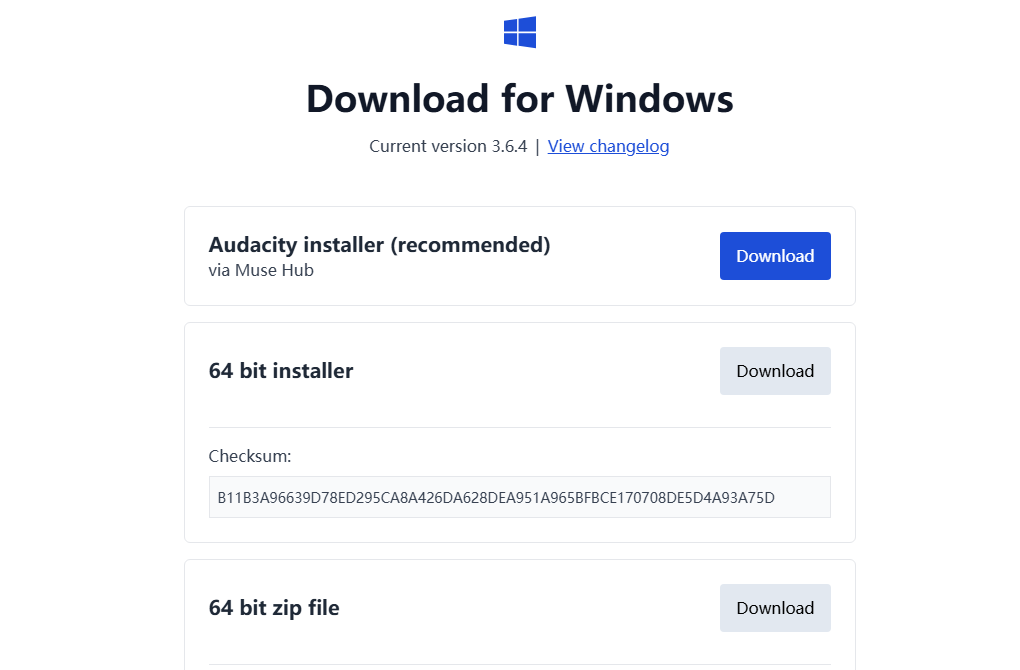This screenshot has width=1020, height=670.
Task: Click the word Audacity in installer title
Action: pos(252,245)
